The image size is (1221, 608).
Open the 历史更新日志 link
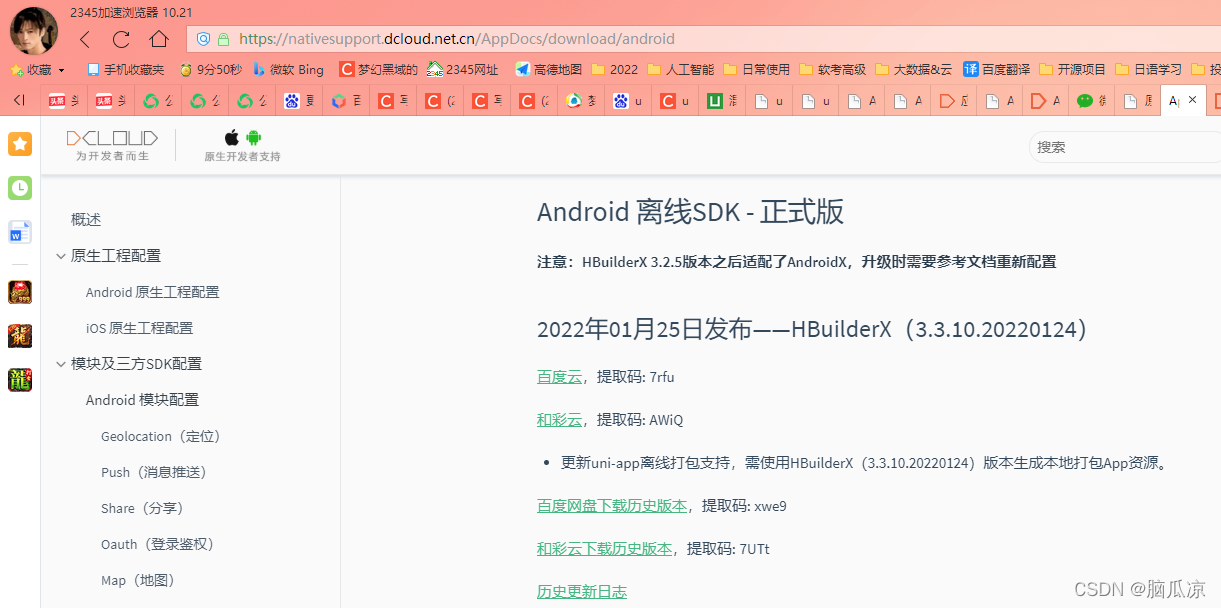point(582,592)
